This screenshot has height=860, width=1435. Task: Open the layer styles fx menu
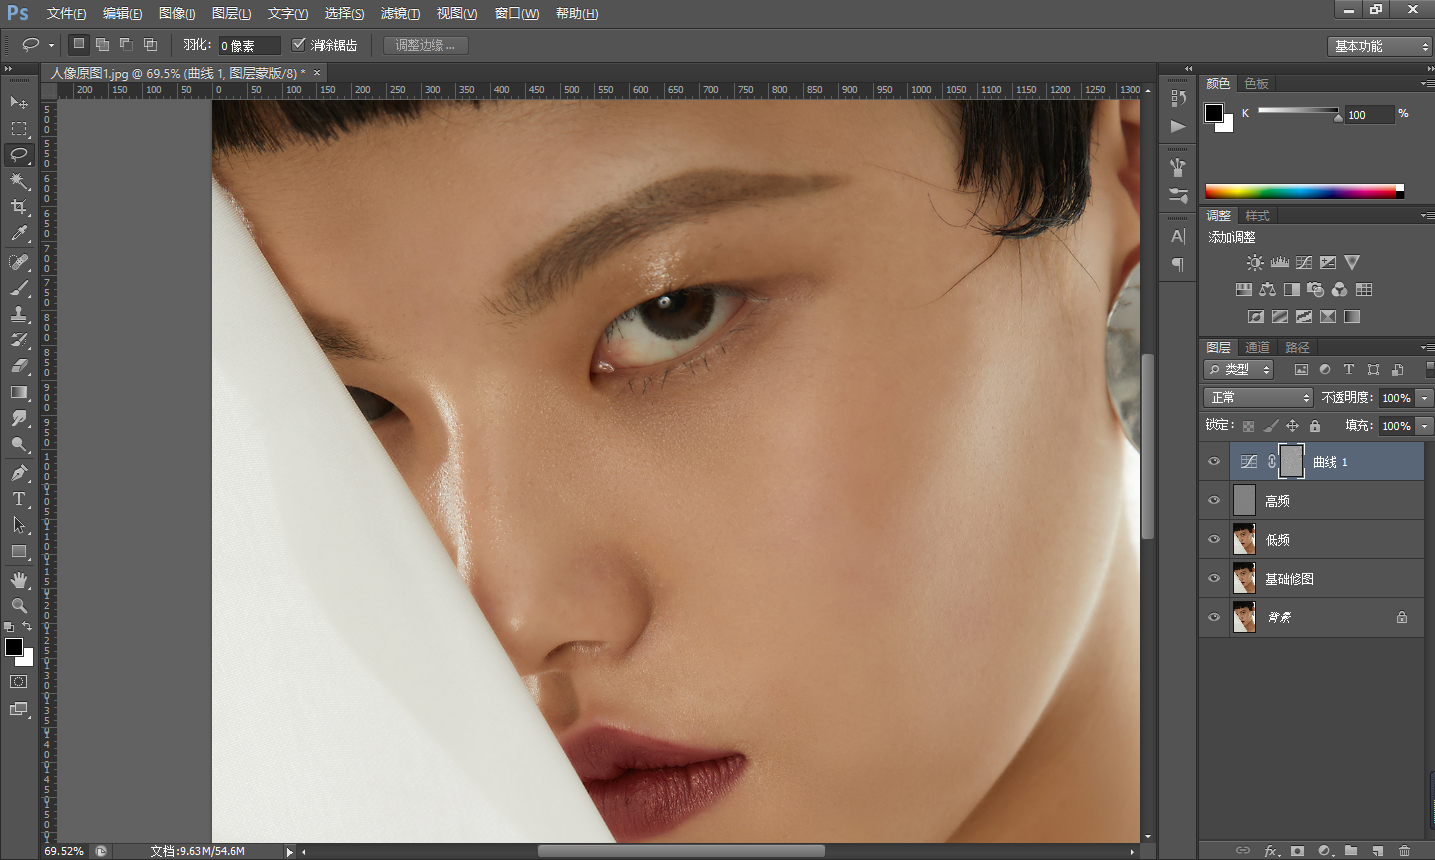click(x=1271, y=851)
